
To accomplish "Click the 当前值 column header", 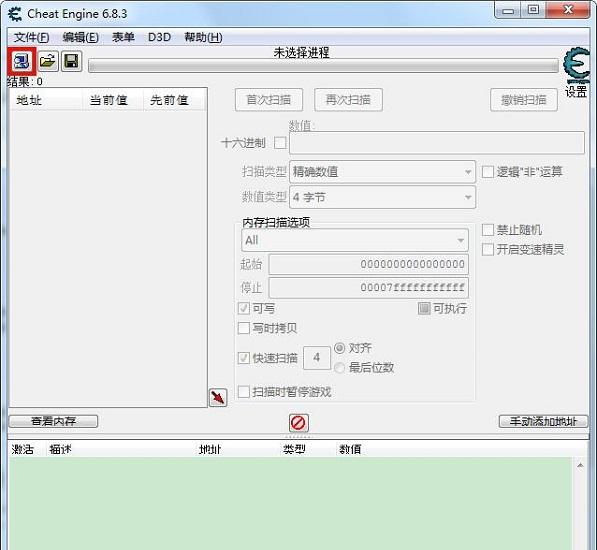I will 113,100.
